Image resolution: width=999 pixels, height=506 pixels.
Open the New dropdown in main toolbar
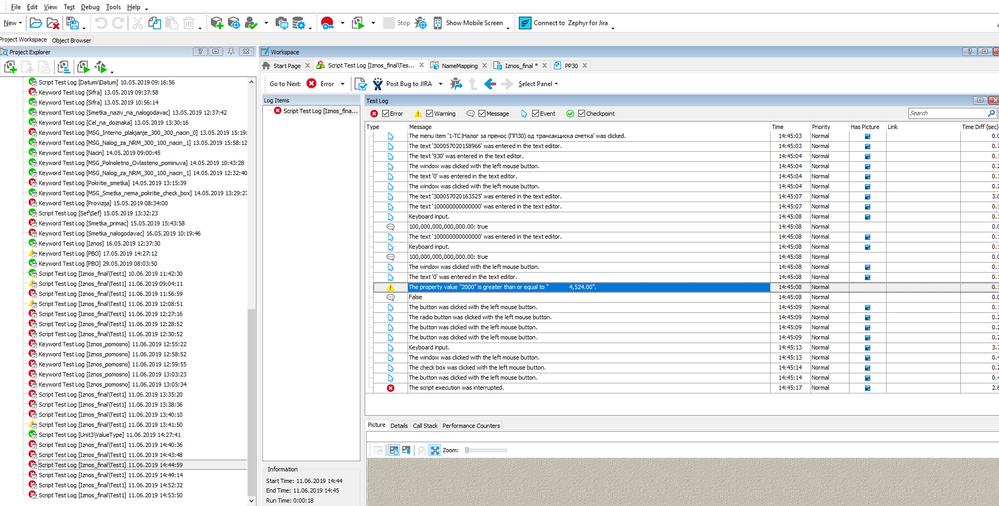click(13, 22)
